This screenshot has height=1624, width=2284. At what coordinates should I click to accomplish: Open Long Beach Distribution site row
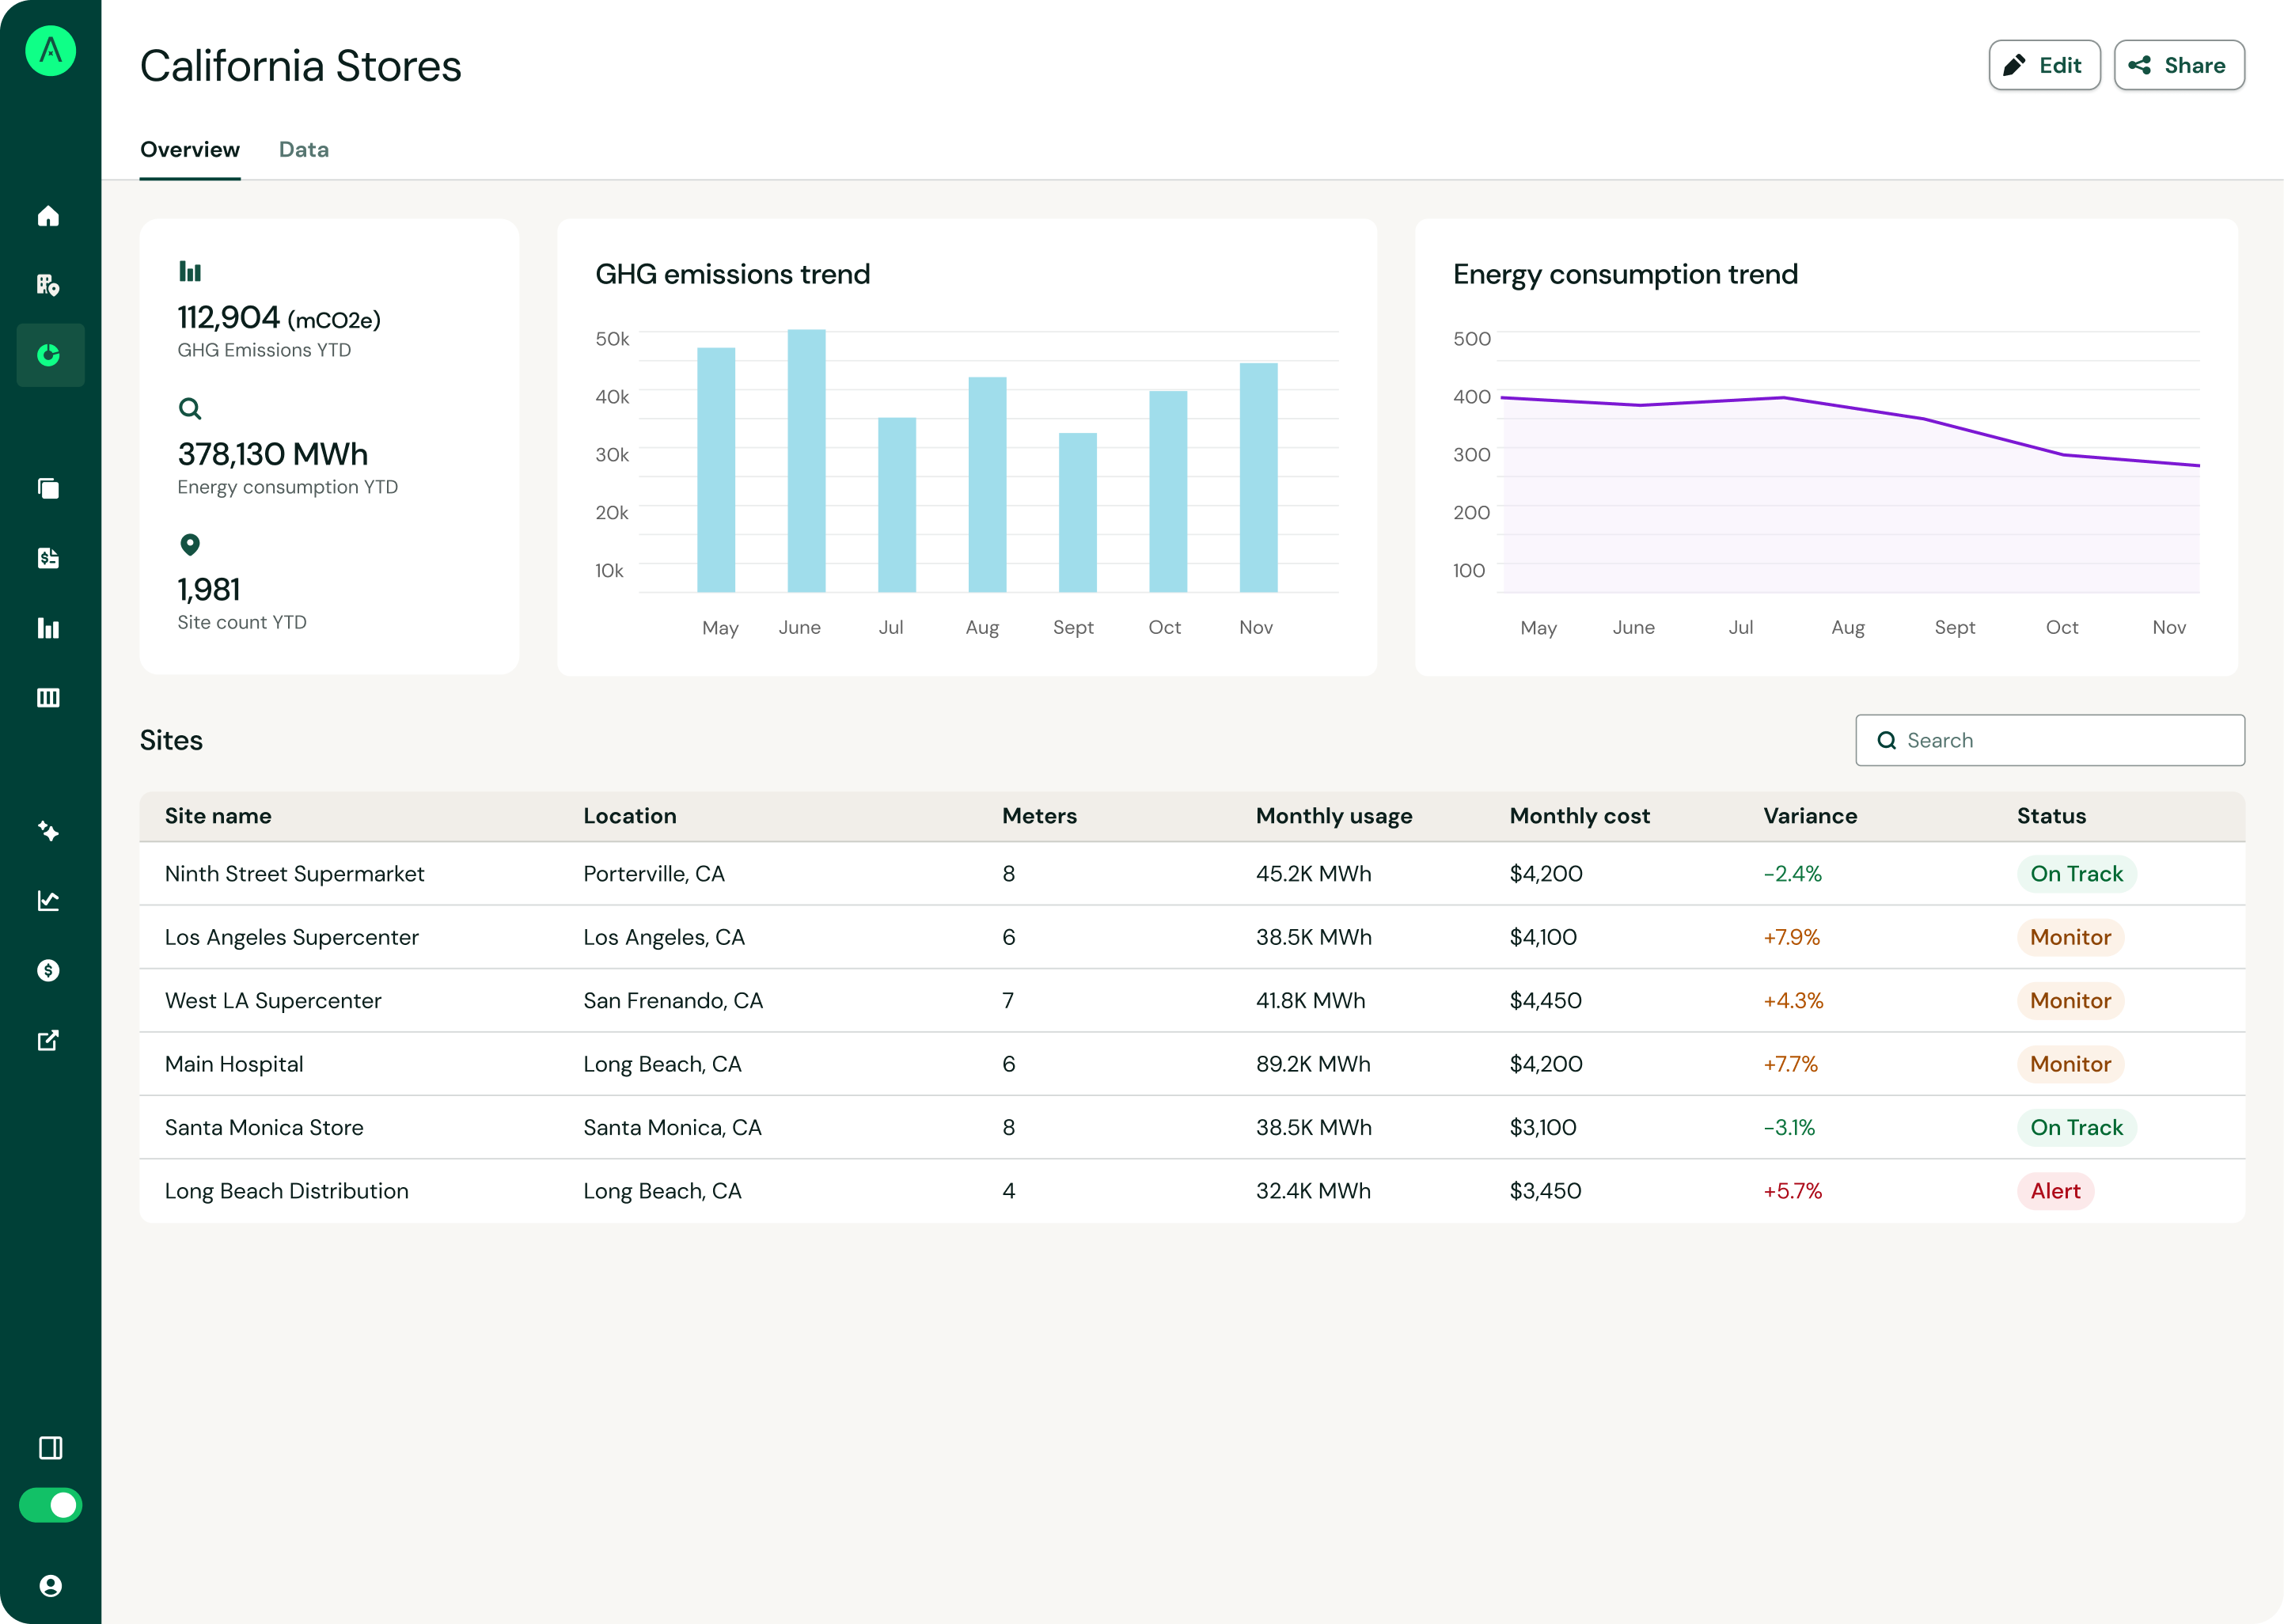(x=1192, y=1191)
